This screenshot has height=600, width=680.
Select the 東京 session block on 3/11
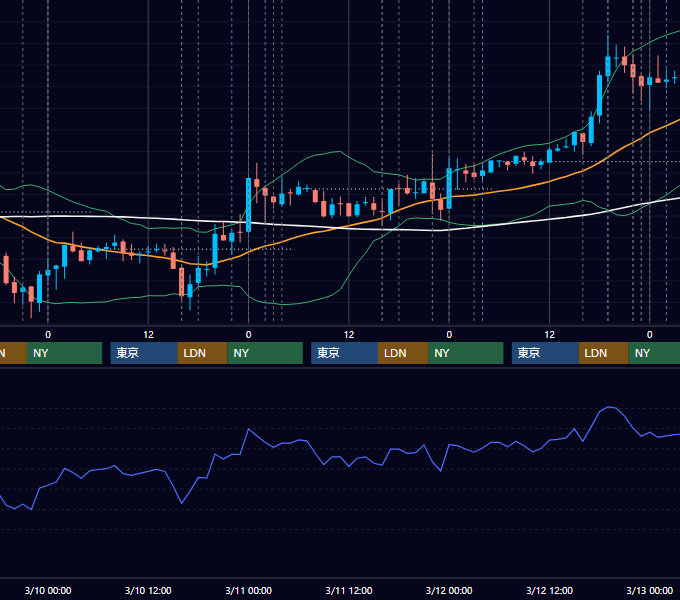pyautogui.click(x=344, y=353)
